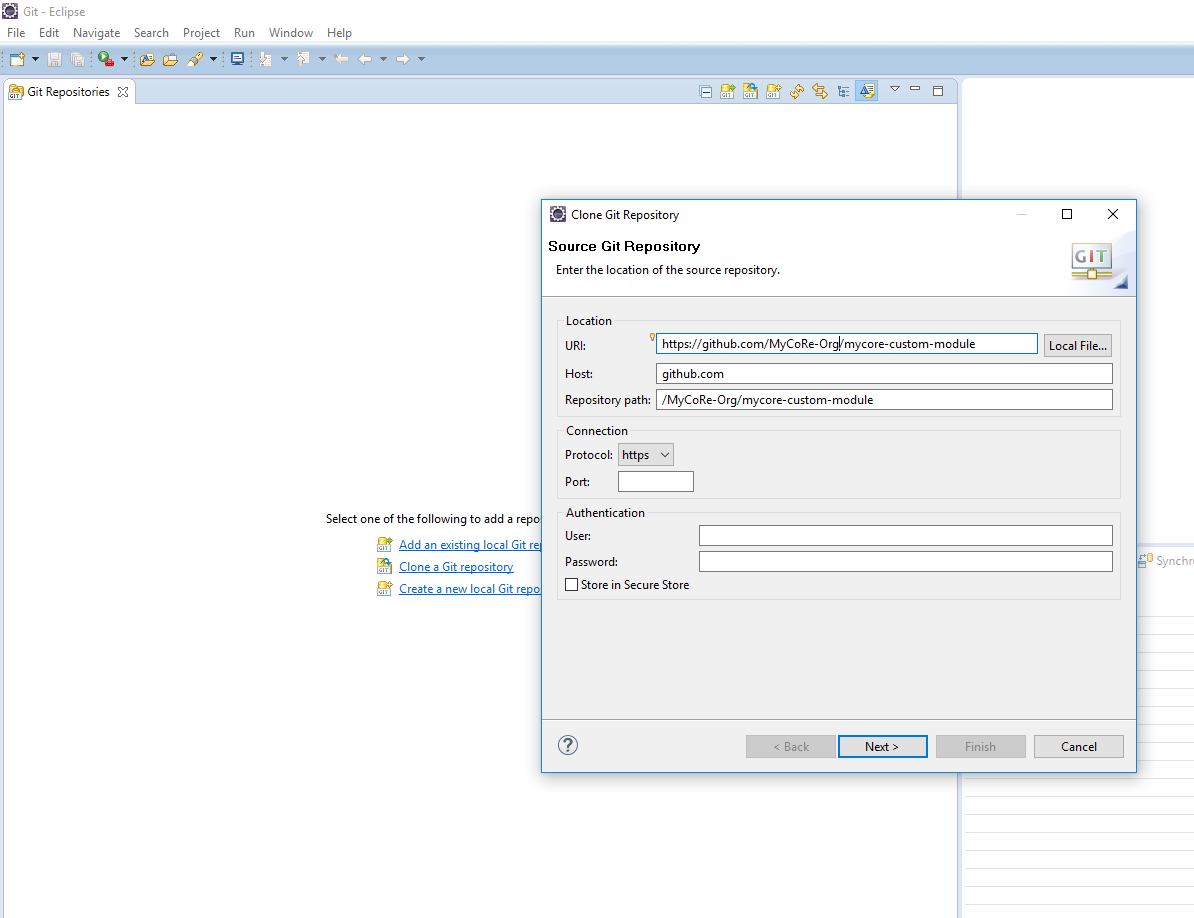The width and height of the screenshot is (1194, 918).
Task: Click the Back navigation arrow icon
Action: (366, 59)
